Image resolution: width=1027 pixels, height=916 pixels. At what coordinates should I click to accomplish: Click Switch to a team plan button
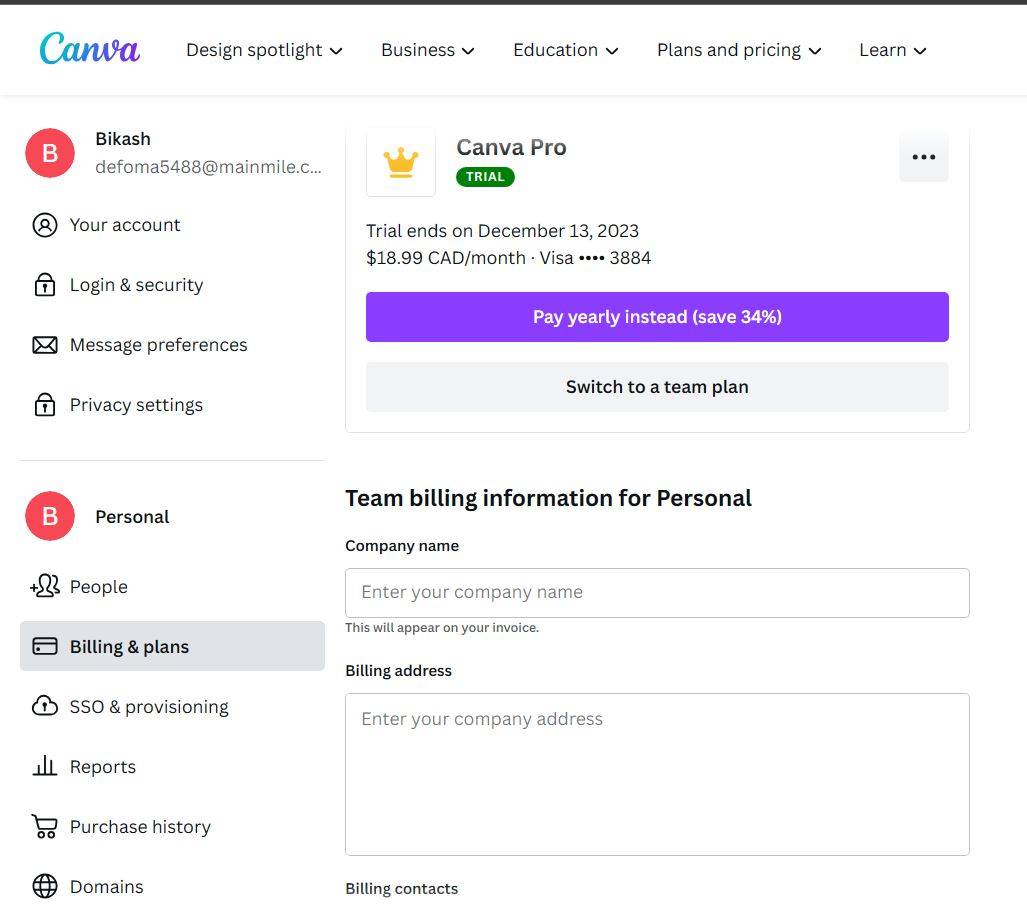657,387
